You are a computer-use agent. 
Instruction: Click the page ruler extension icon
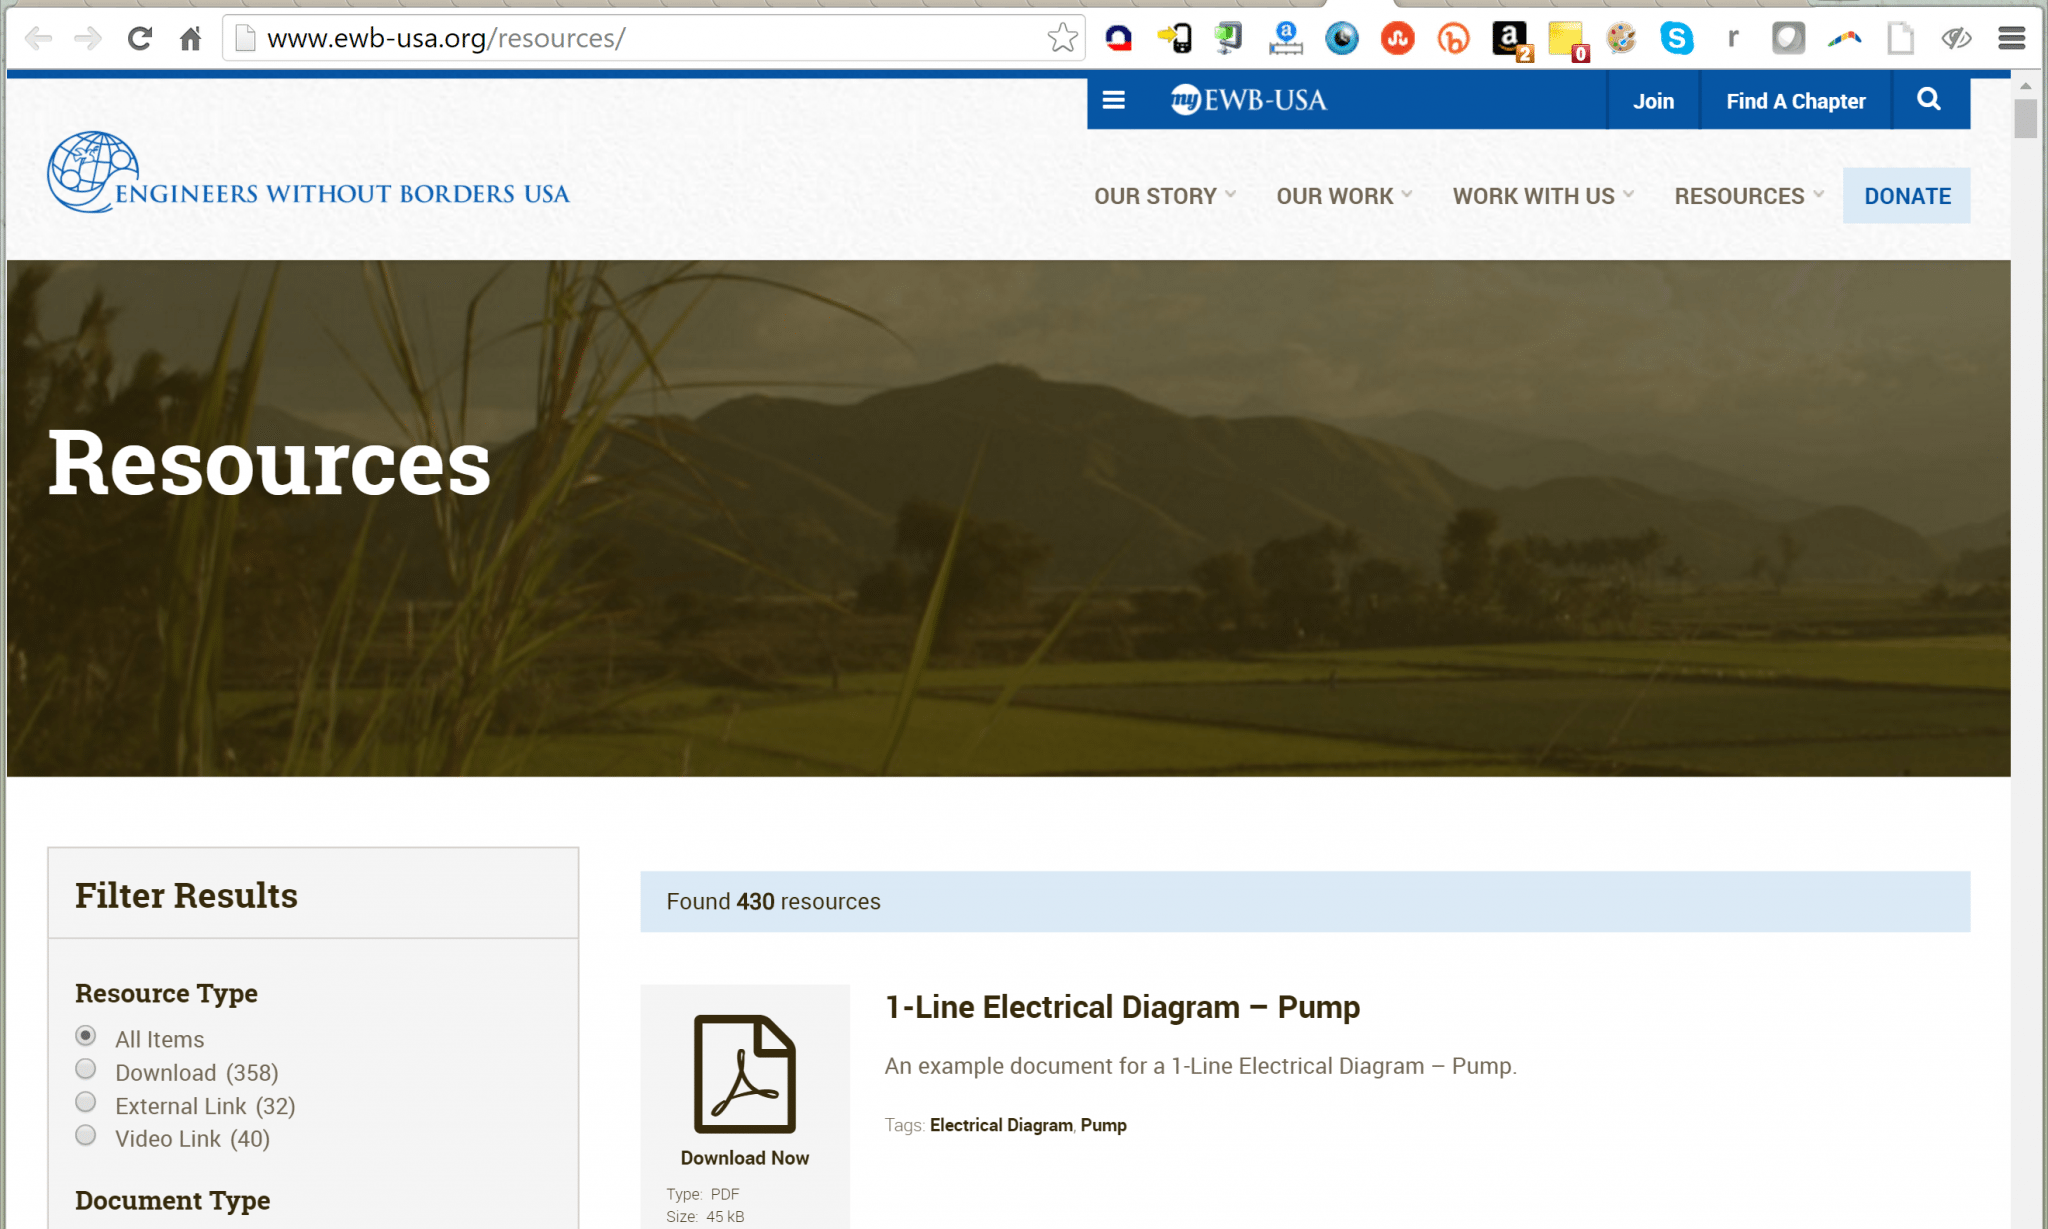(1286, 39)
